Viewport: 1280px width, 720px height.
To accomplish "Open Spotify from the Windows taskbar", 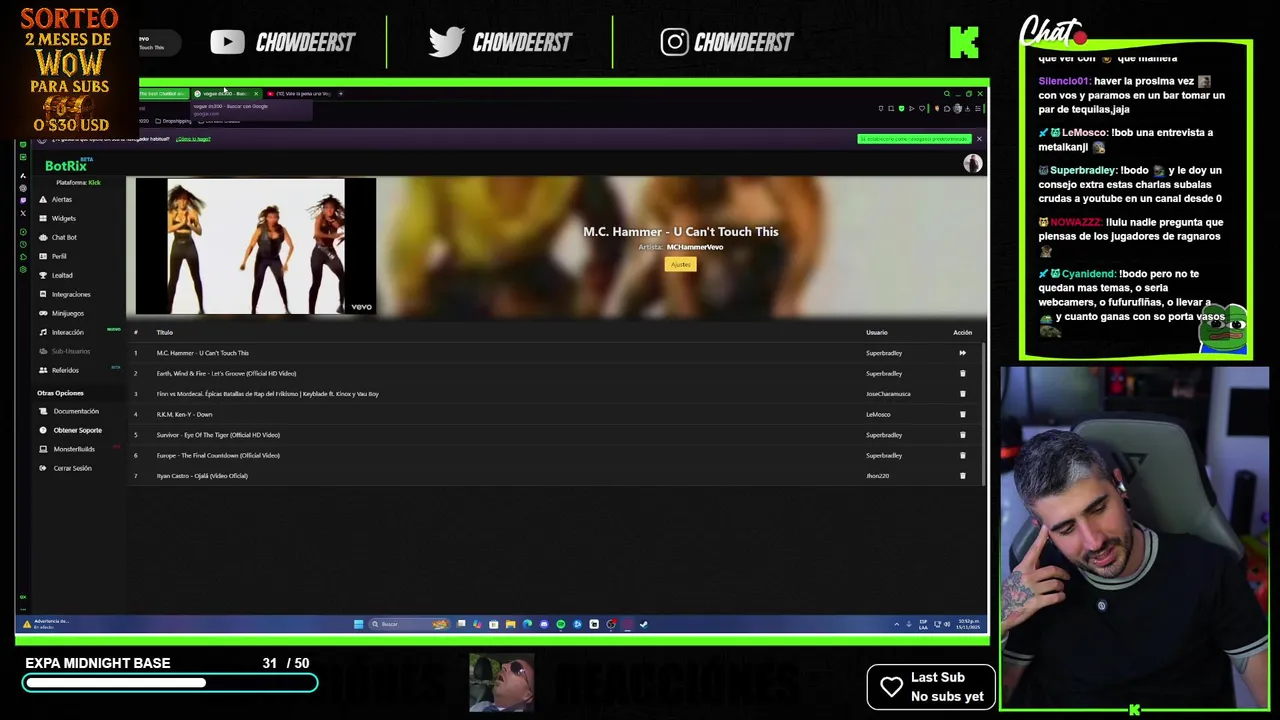I will pos(560,624).
